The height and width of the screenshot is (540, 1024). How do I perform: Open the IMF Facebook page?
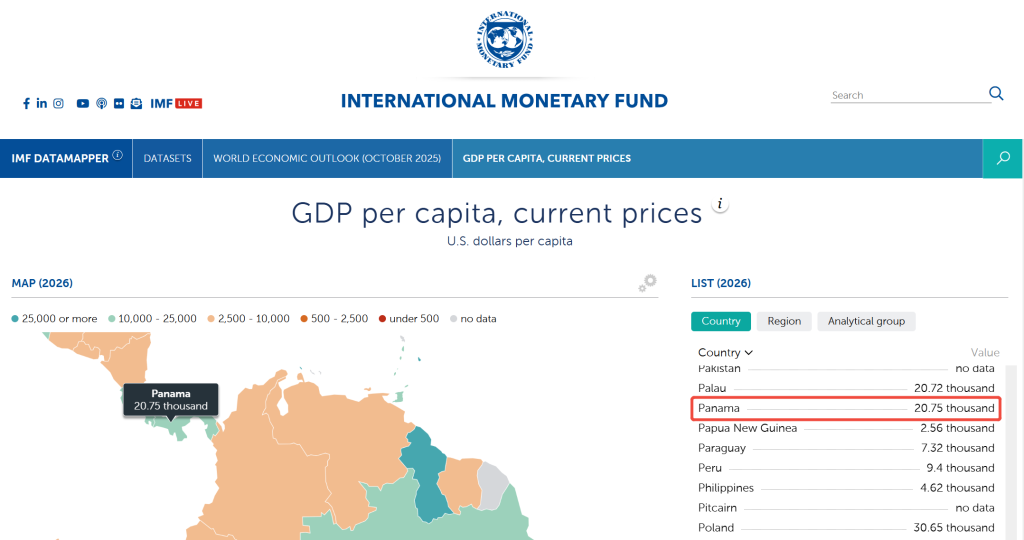tap(26, 103)
